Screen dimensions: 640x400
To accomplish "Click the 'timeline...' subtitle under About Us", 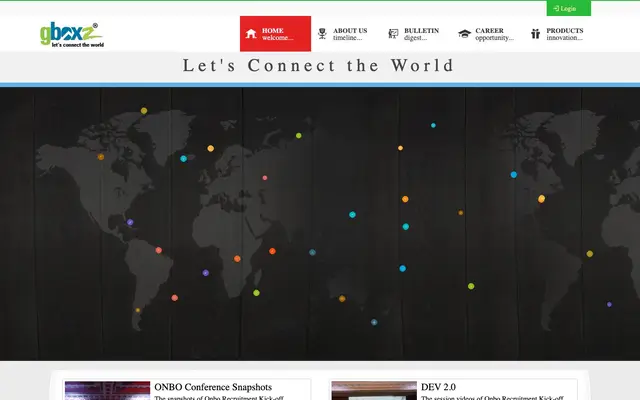I will pos(347,38).
